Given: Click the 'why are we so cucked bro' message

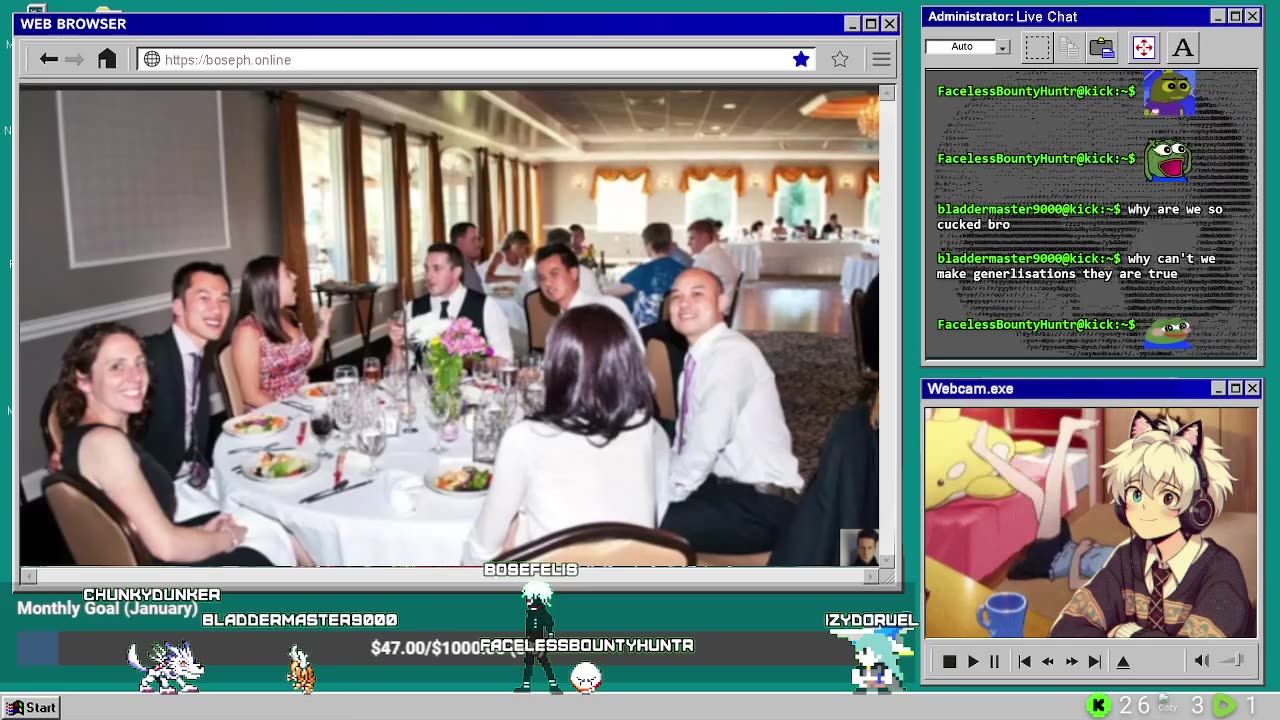Looking at the screenshot, I should [x=1080, y=217].
